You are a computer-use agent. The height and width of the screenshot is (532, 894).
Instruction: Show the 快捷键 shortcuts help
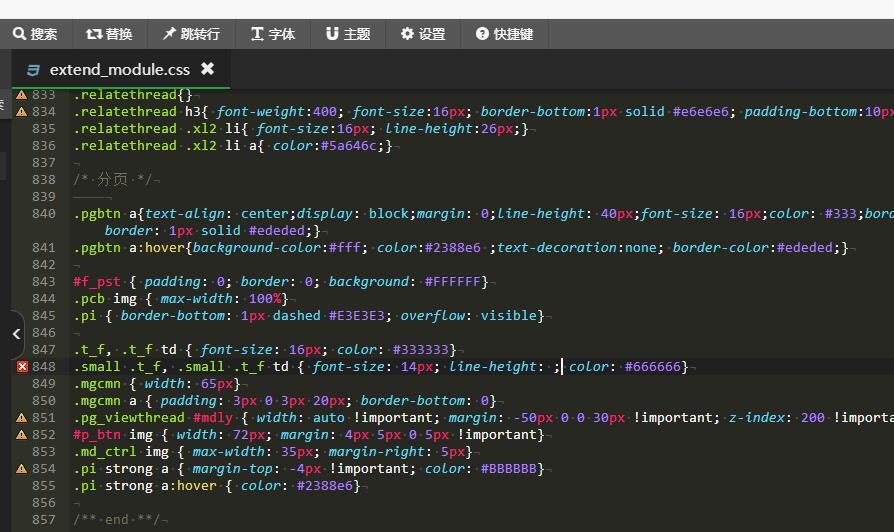click(504, 34)
